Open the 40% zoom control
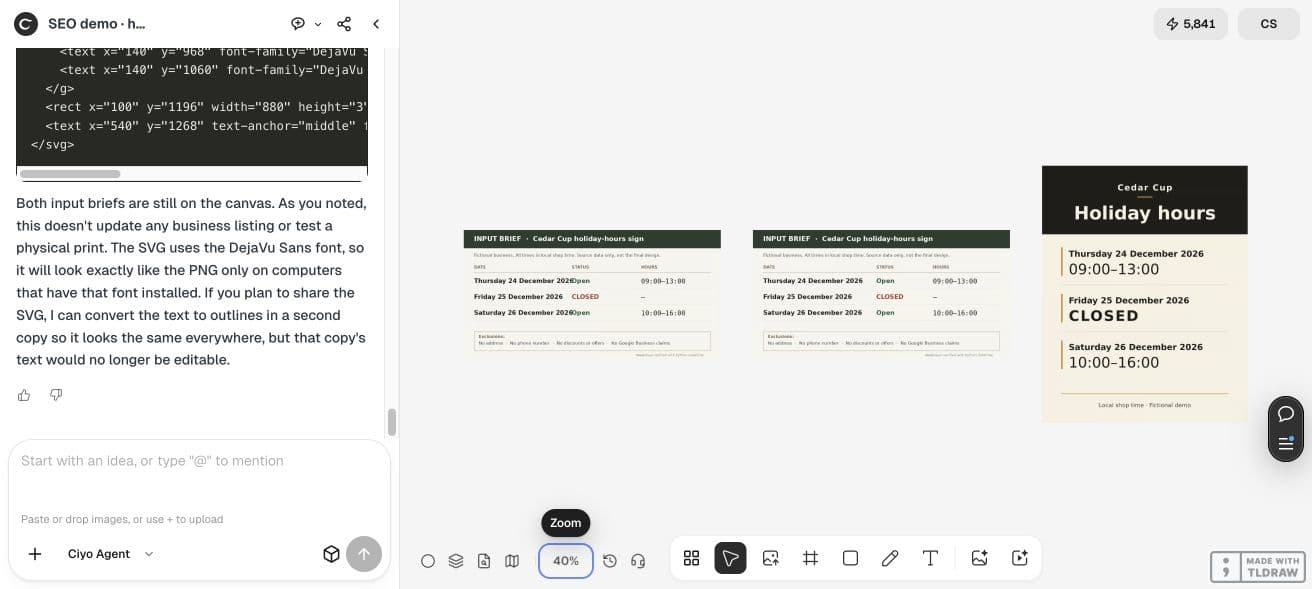Screen dimensions: 1312x589 coord(566,561)
